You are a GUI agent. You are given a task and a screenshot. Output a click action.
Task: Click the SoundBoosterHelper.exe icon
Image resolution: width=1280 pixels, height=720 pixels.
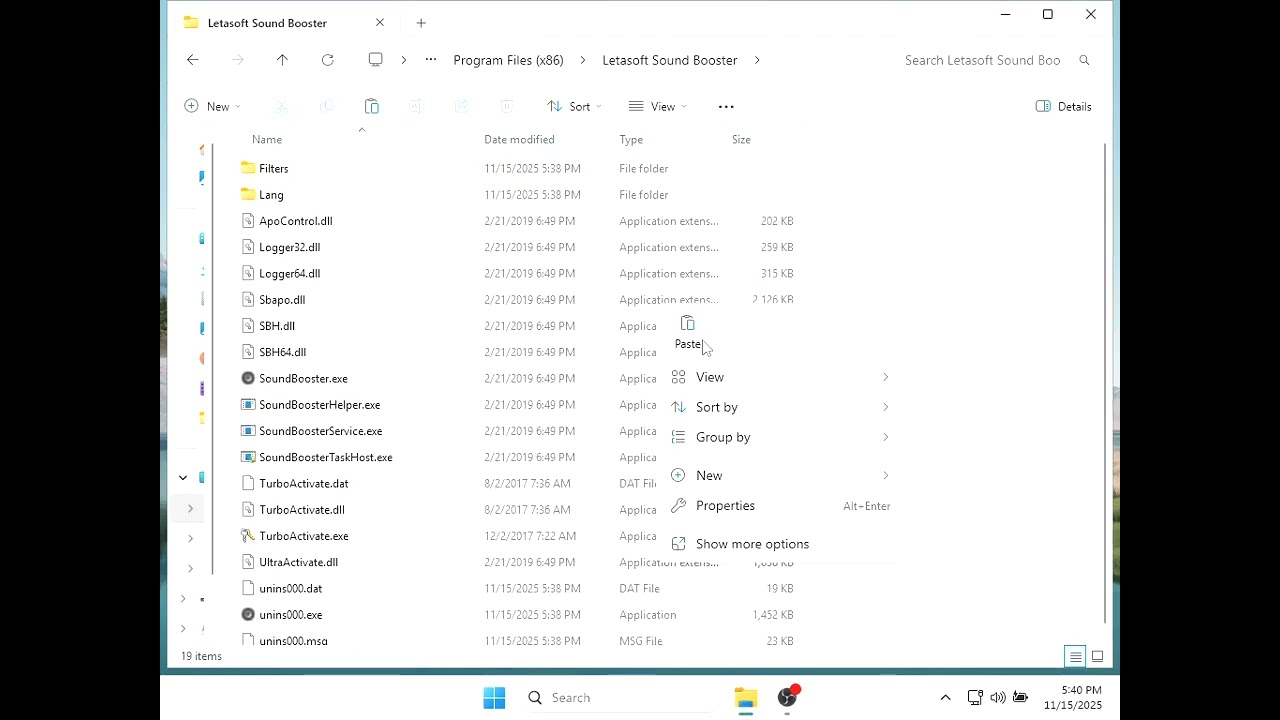coord(248,405)
